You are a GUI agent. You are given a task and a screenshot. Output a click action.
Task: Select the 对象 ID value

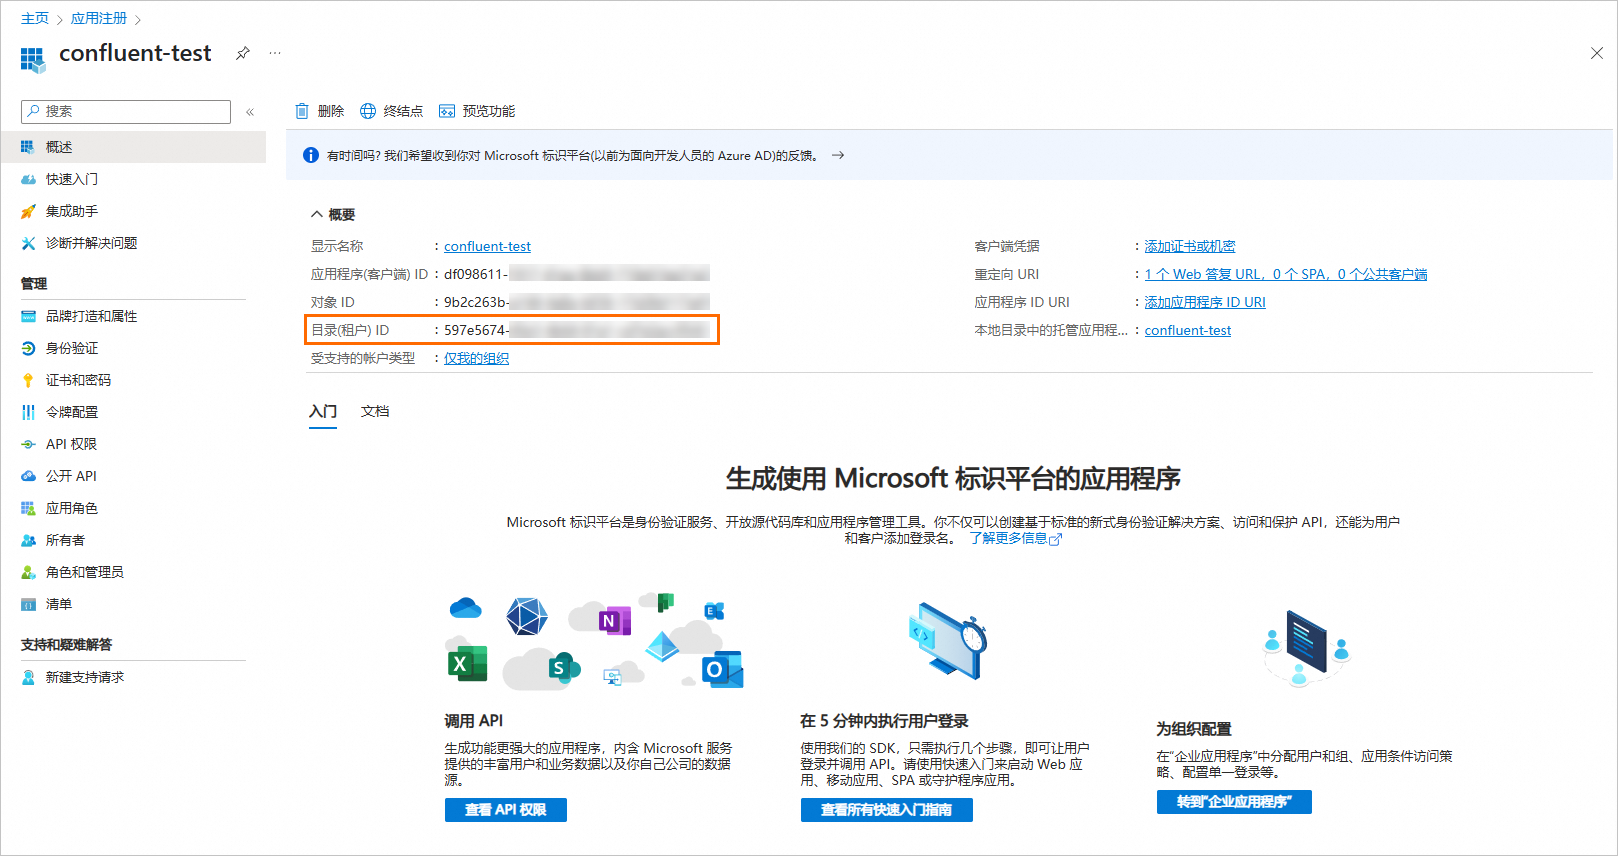pyautogui.click(x=577, y=302)
